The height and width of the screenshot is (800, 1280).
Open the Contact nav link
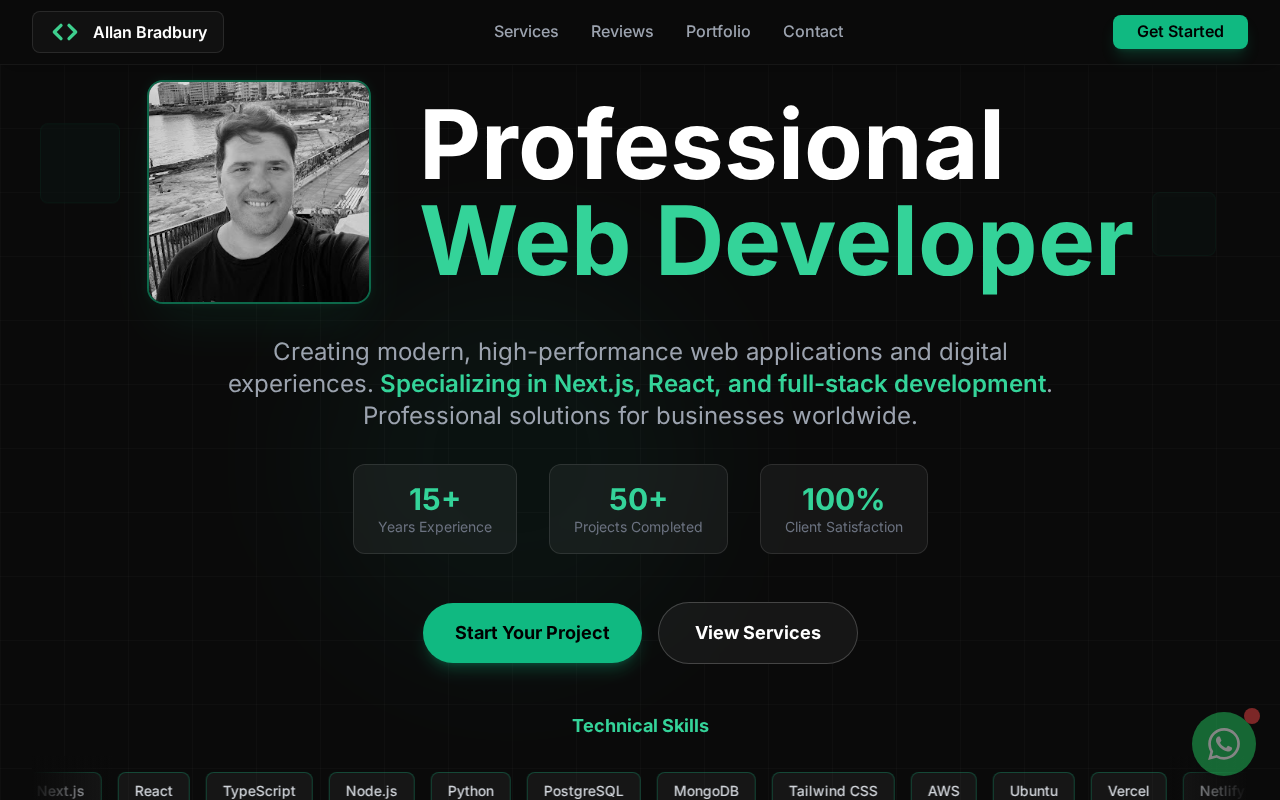[813, 32]
